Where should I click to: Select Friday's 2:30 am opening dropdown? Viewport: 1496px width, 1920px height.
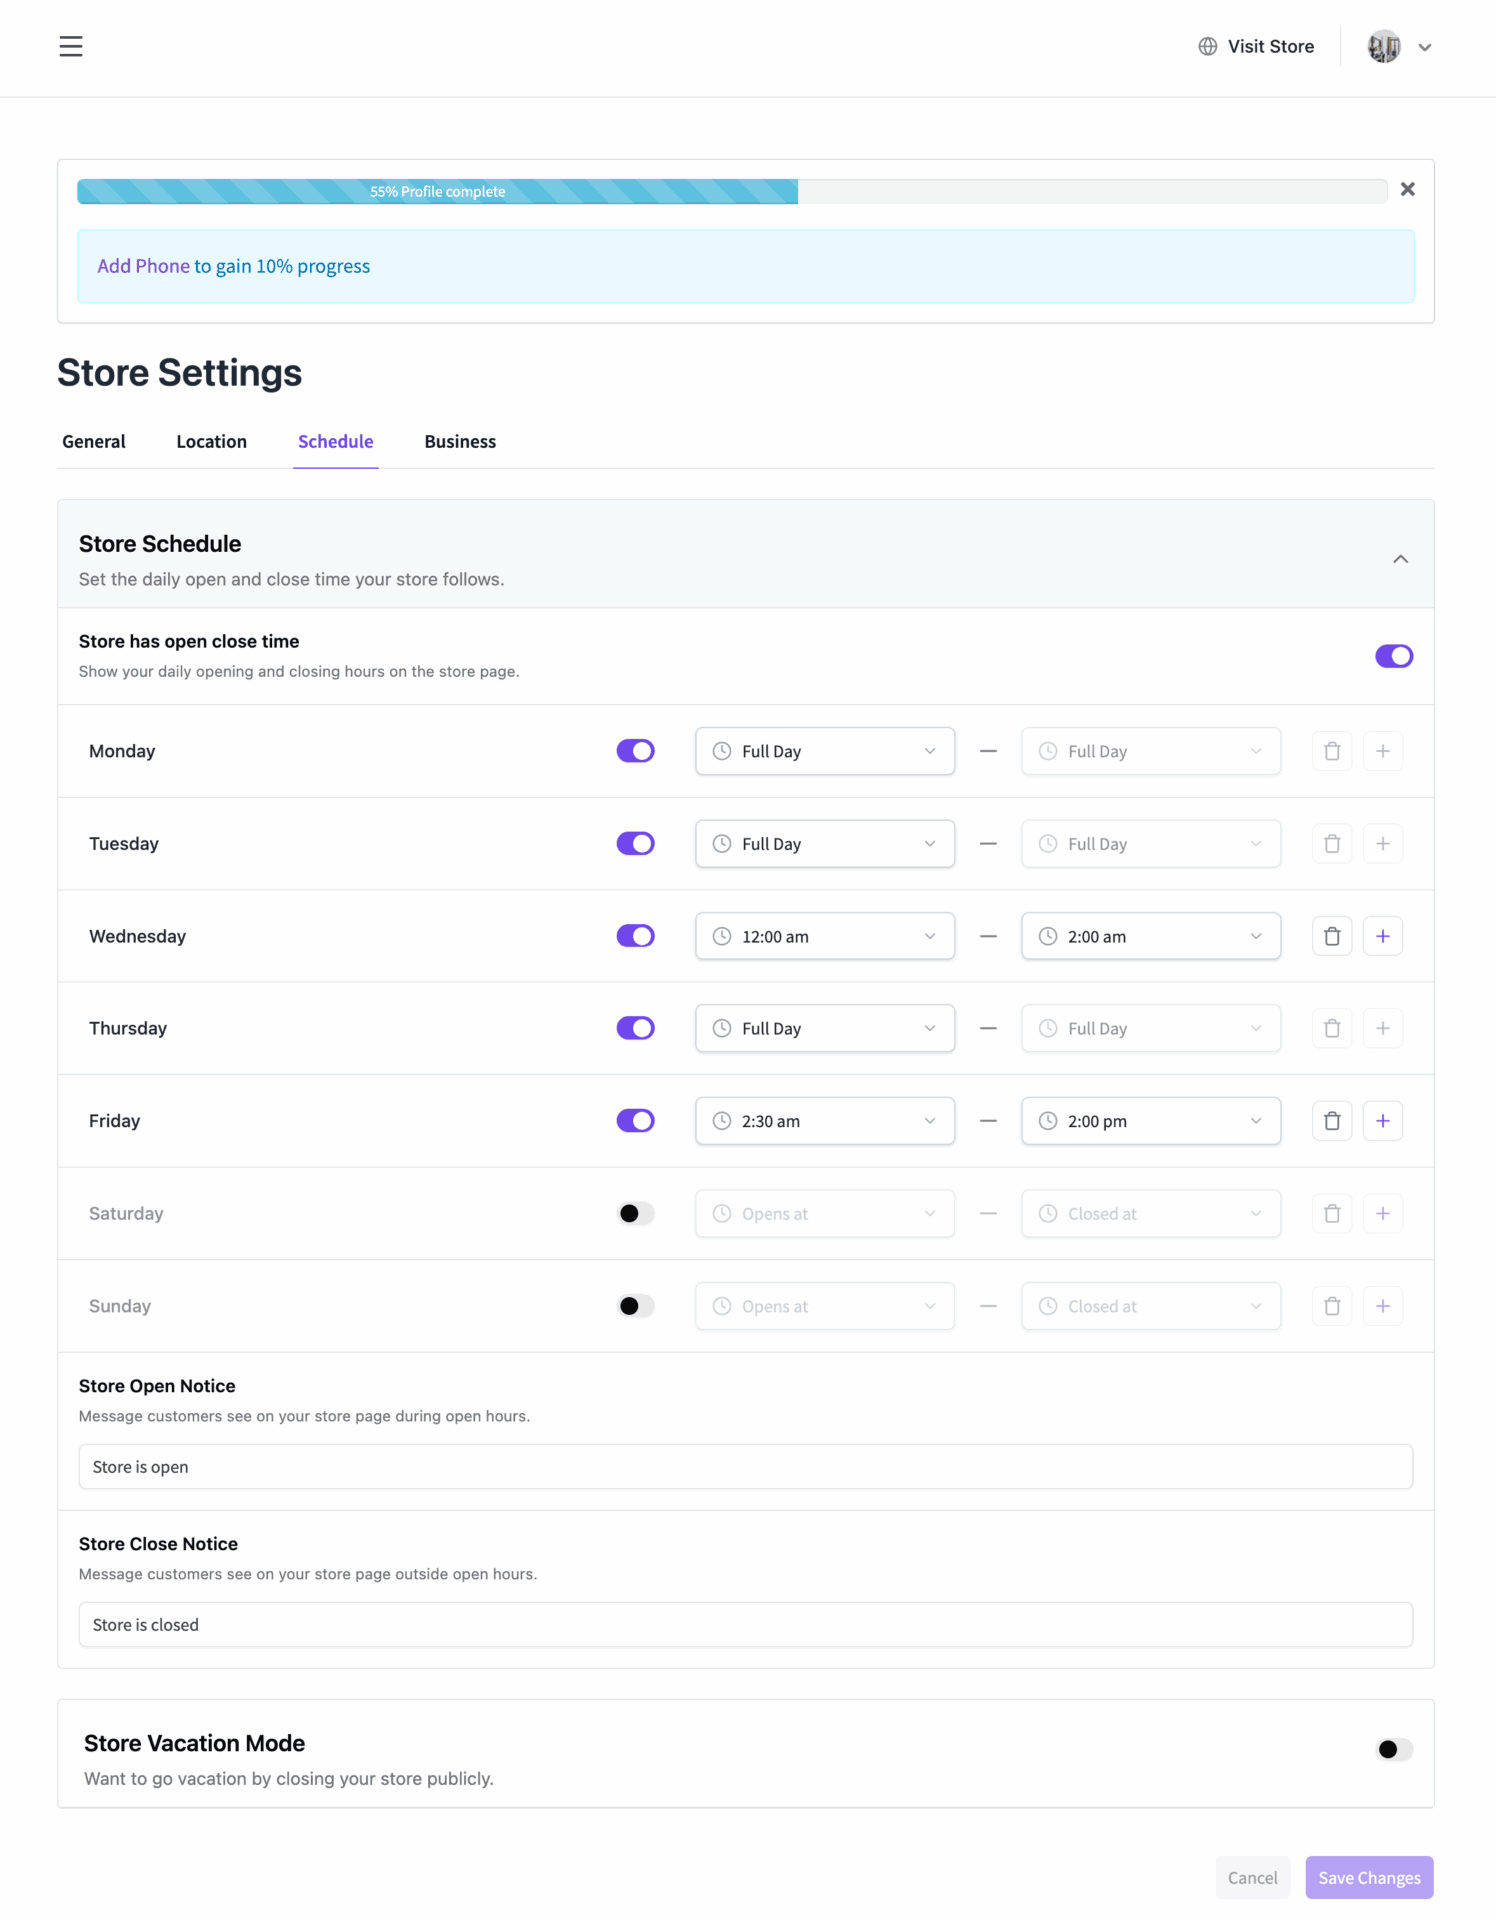[825, 1121]
